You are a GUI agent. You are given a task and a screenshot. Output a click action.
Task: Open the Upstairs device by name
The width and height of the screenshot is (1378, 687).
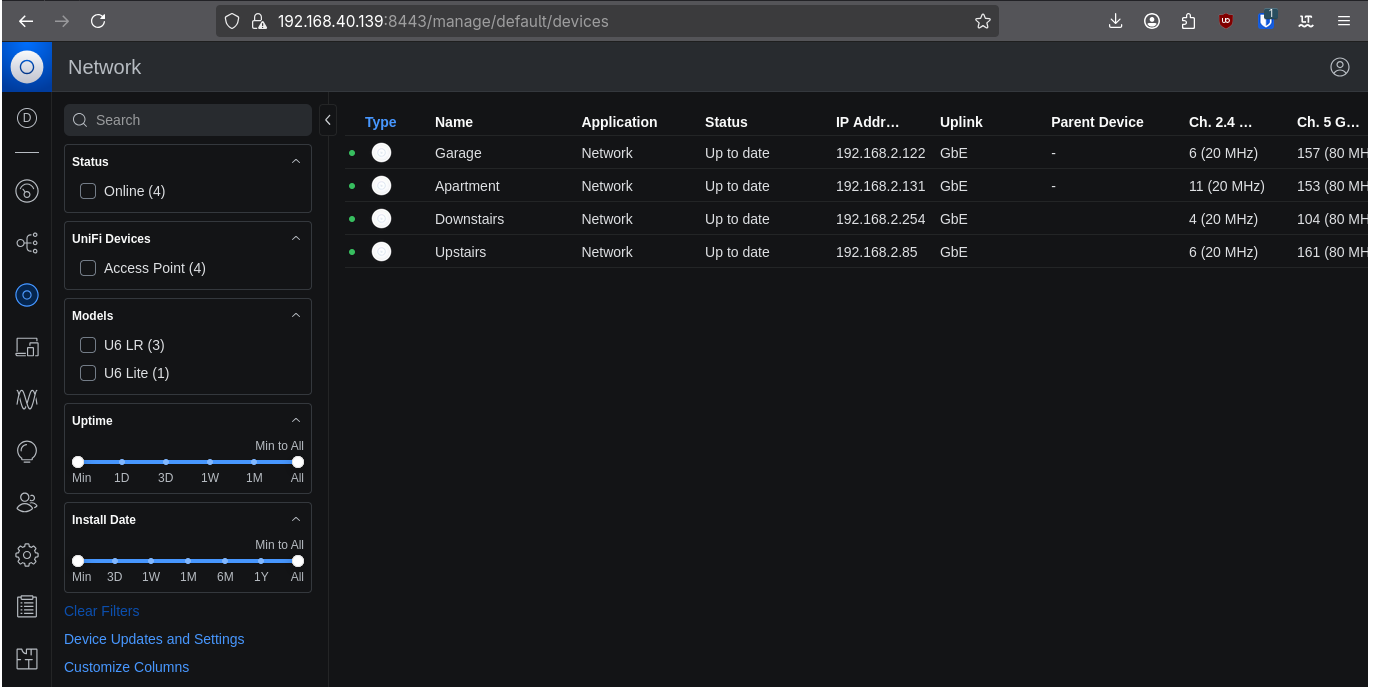click(x=460, y=252)
